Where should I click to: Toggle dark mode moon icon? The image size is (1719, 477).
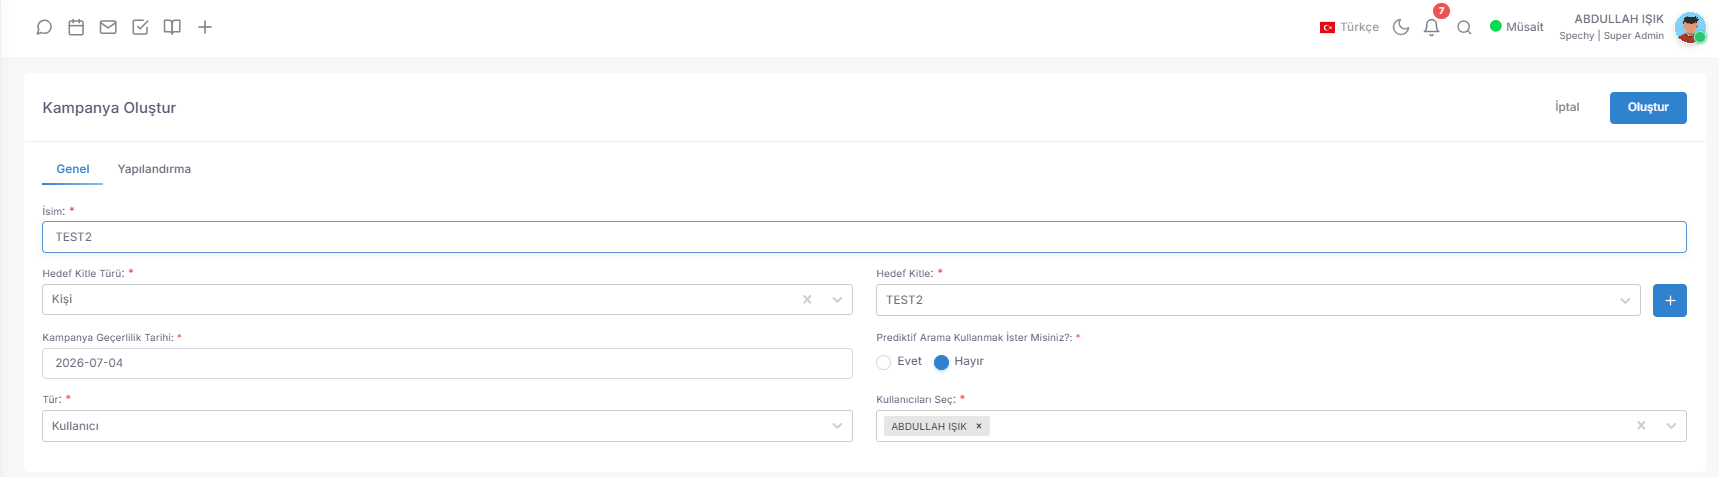[x=1401, y=27]
